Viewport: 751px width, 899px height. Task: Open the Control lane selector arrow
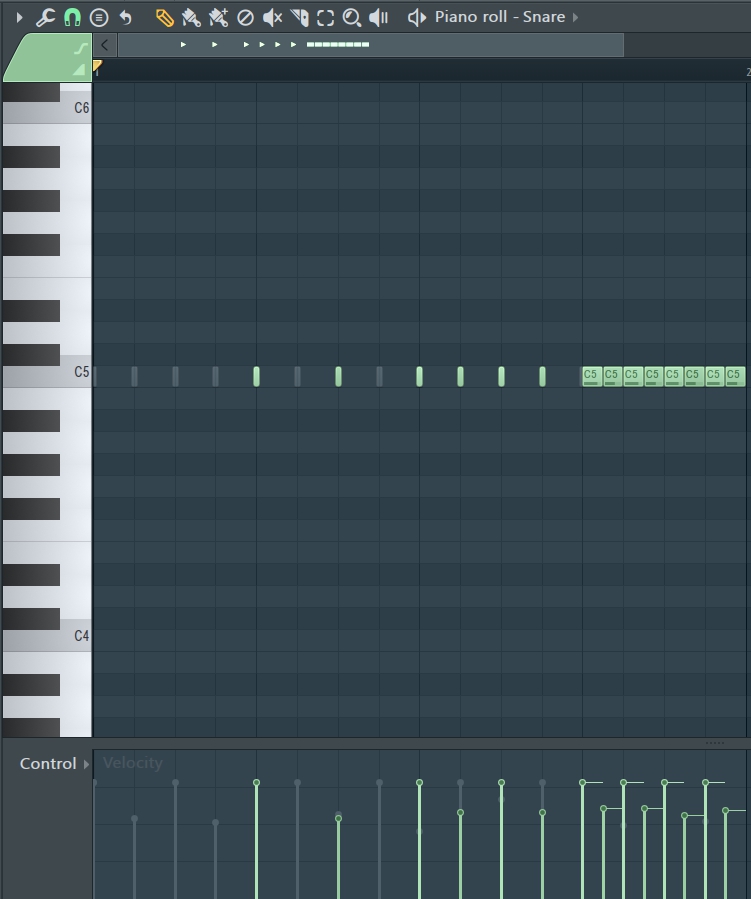point(86,764)
